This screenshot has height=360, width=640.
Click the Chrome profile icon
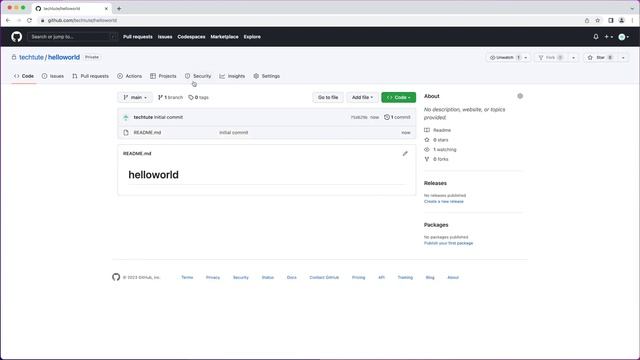(x=621, y=20)
